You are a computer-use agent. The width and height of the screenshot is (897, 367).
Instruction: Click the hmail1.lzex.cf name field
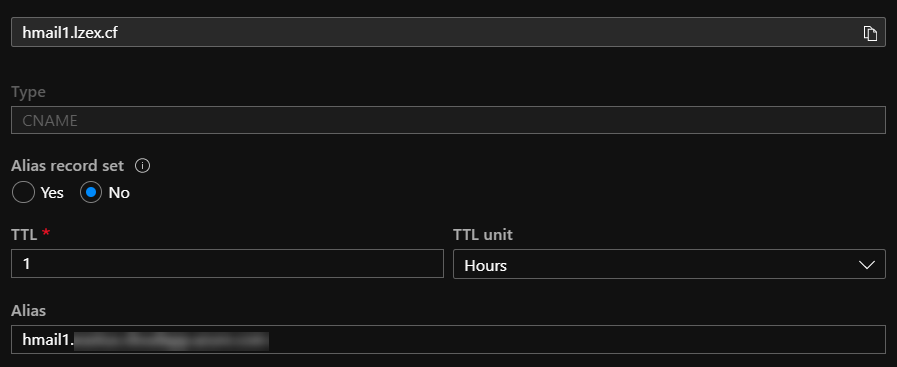coord(448,32)
